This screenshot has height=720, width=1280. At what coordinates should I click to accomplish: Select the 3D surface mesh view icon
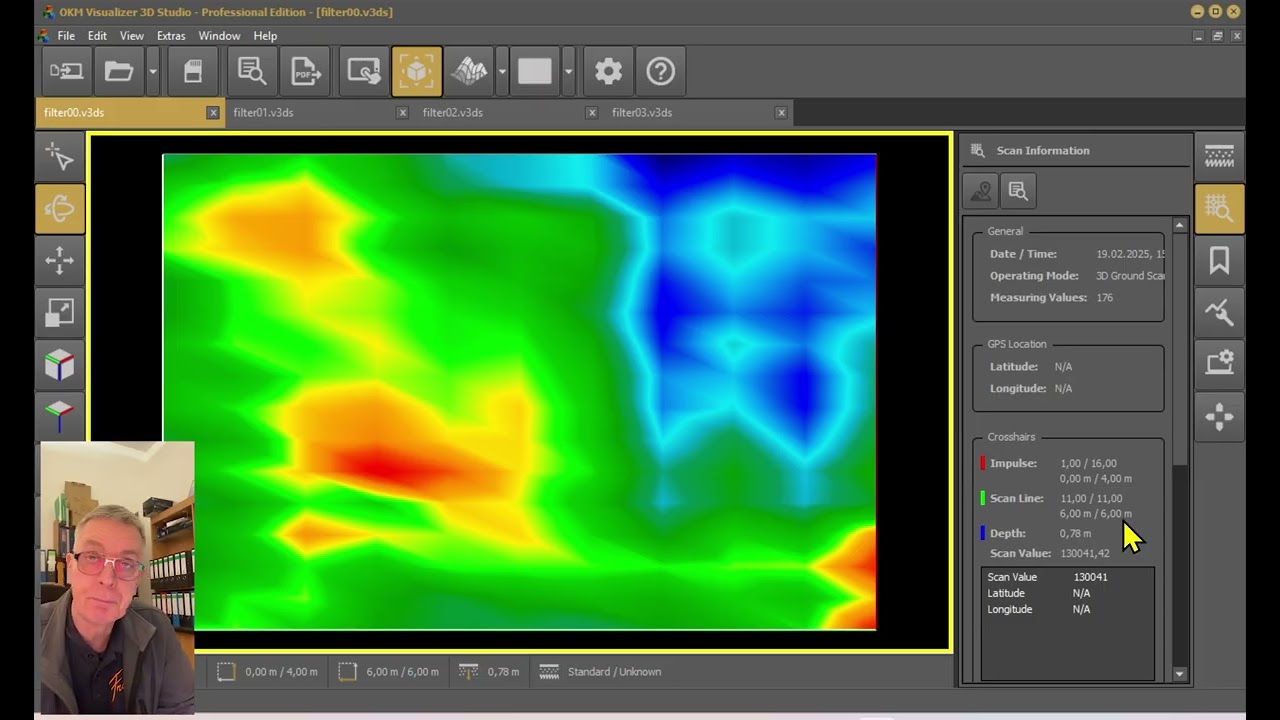tap(470, 71)
